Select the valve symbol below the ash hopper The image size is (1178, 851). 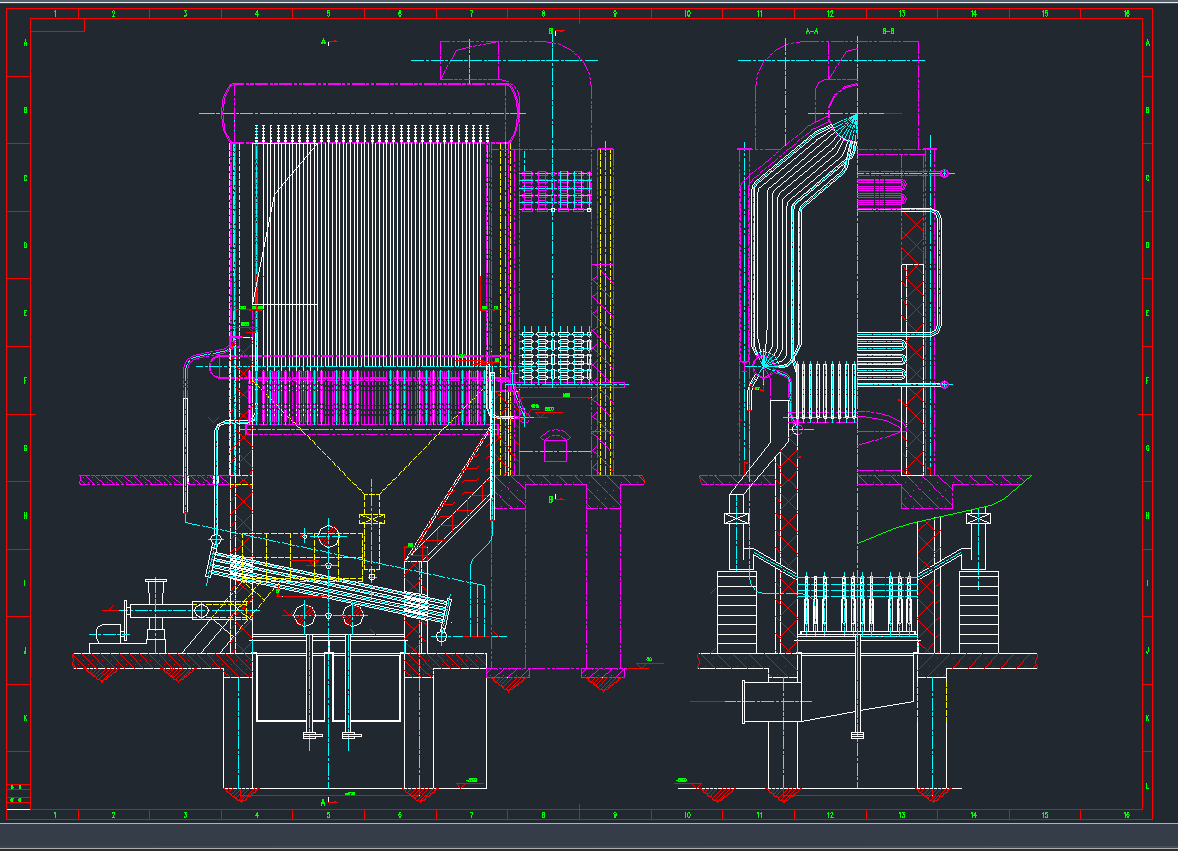pyautogui.click(x=371, y=518)
